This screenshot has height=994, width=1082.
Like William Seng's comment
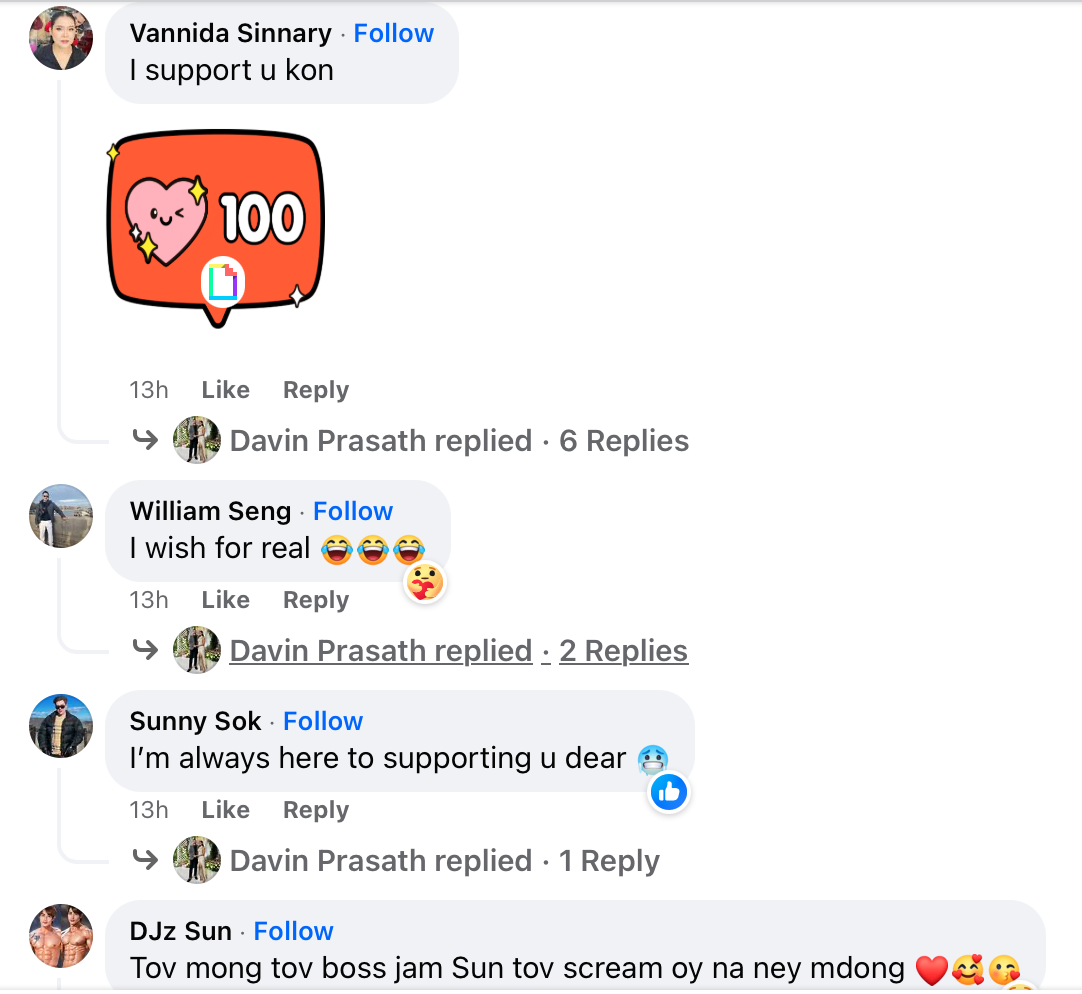click(x=225, y=600)
